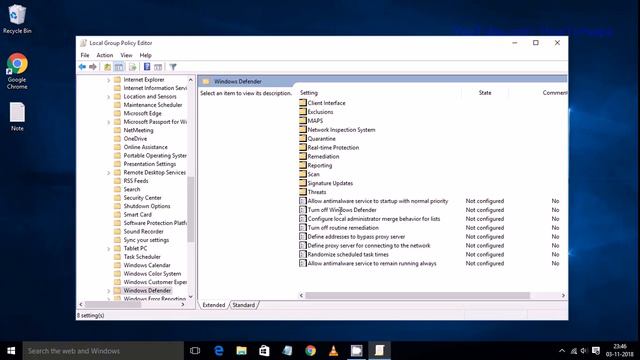This screenshot has width=640, height=360.
Task: Select Turn off Windows Defender policy
Action: tap(342, 210)
